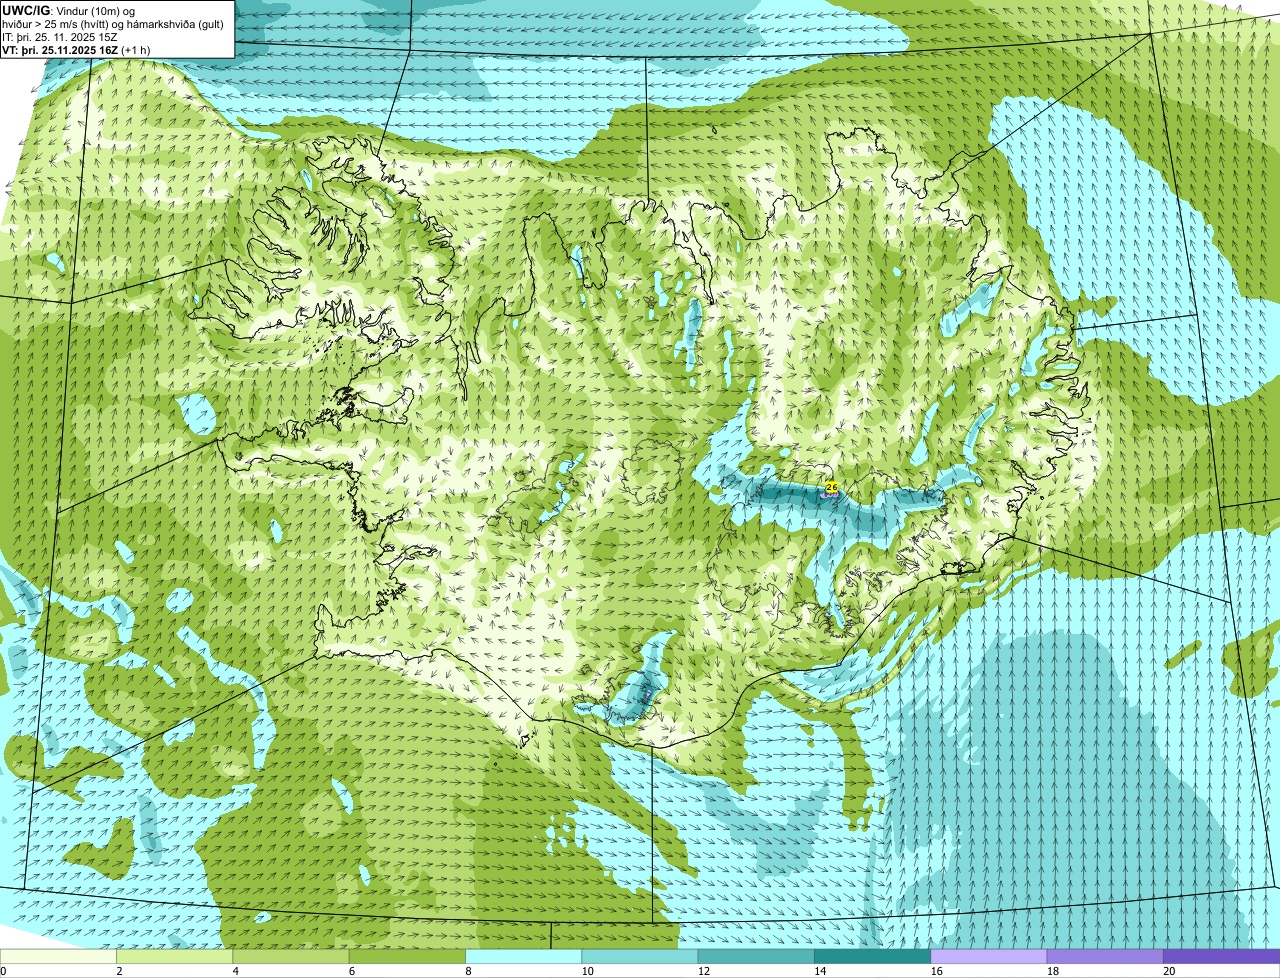Click the scale label "10"

click(x=587, y=971)
